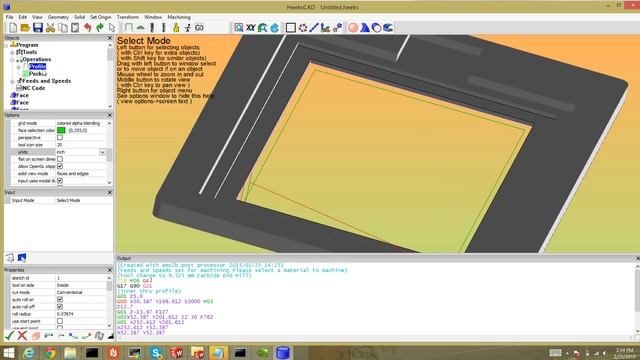
Task: Click the blue cone solid icon
Action: (x=364, y=27)
